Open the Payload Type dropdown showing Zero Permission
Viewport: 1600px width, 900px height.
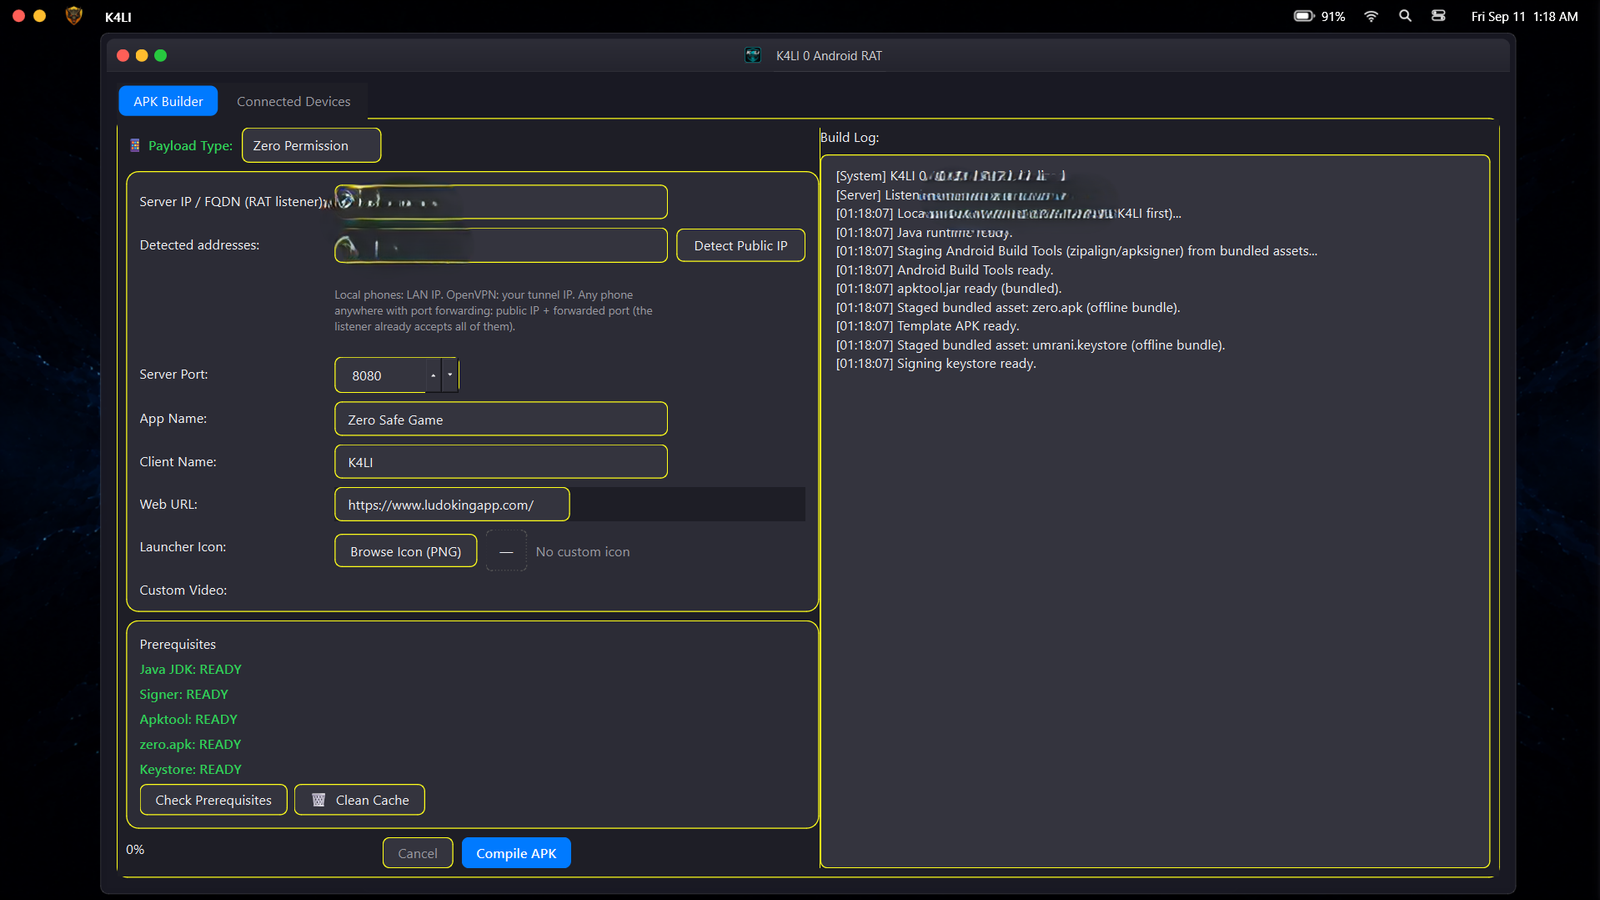311,145
